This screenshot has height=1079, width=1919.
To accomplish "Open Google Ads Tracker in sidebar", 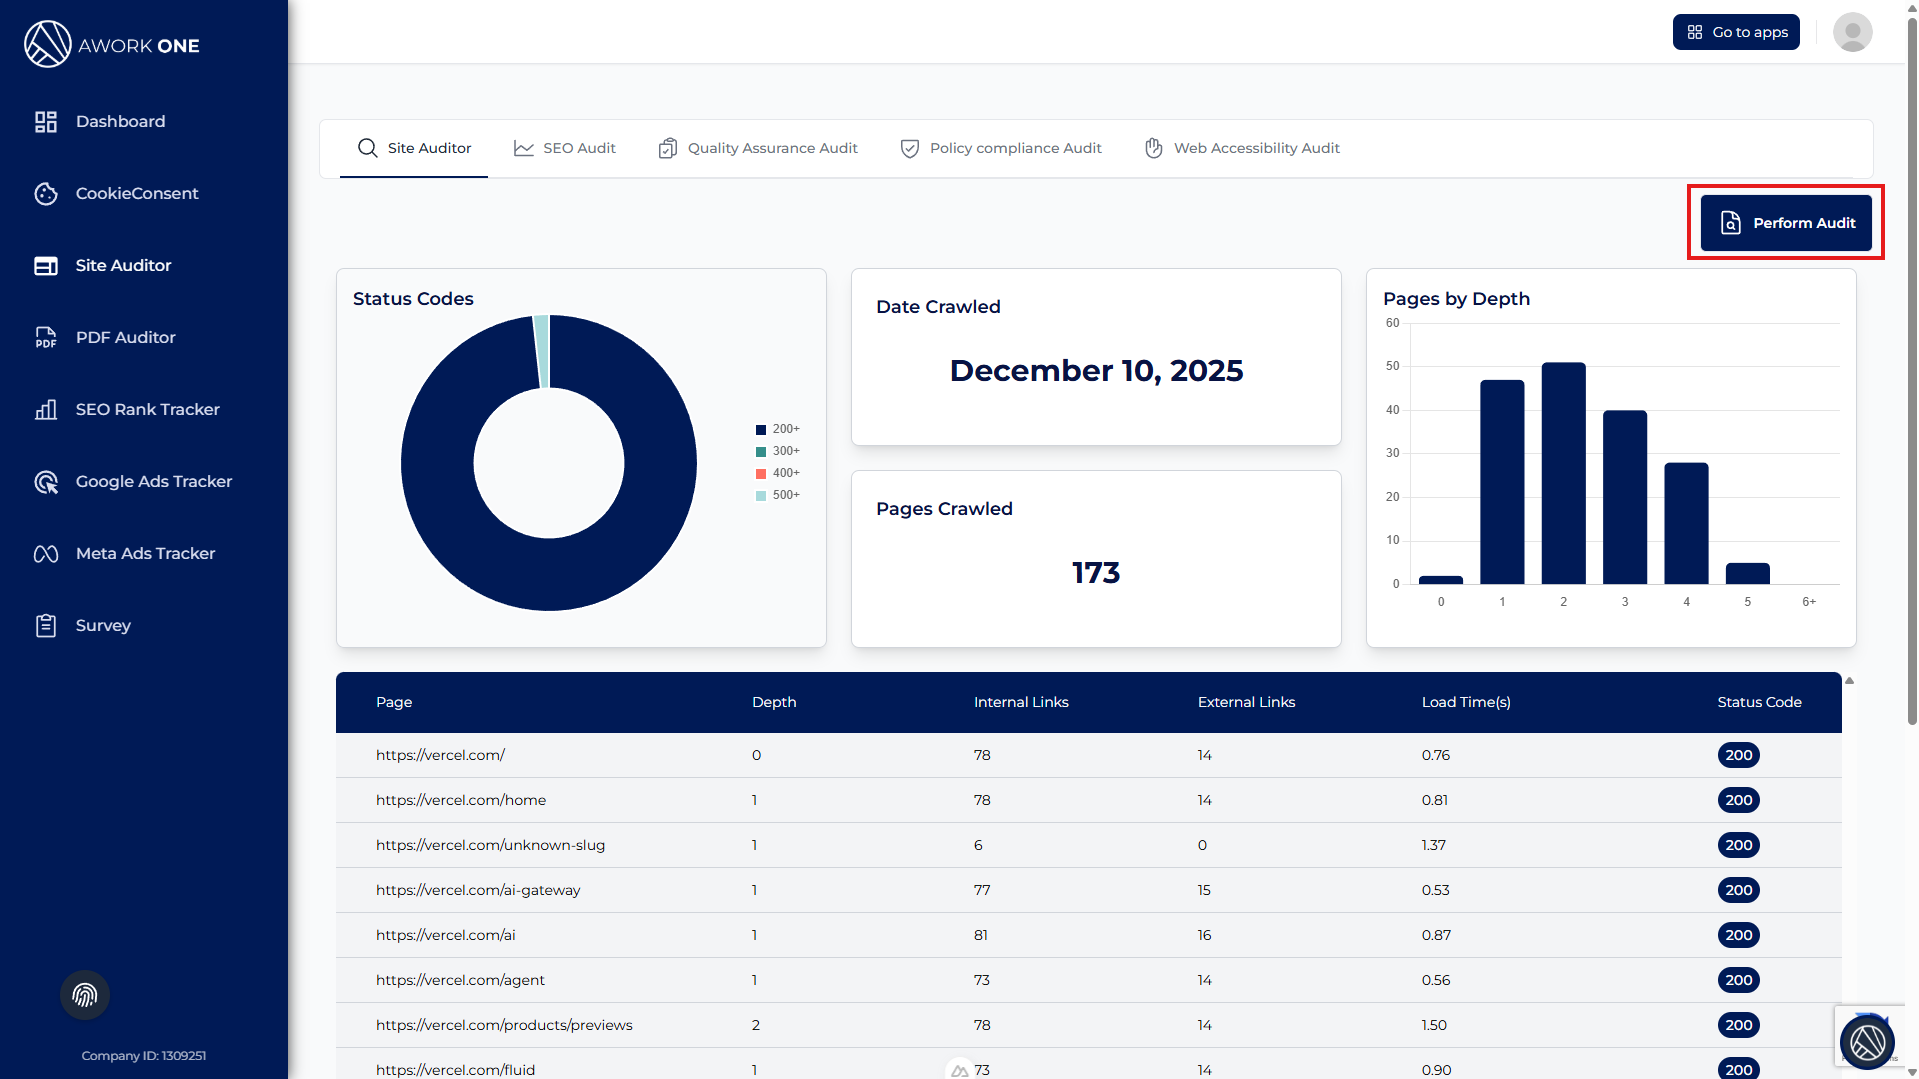I will (153, 482).
